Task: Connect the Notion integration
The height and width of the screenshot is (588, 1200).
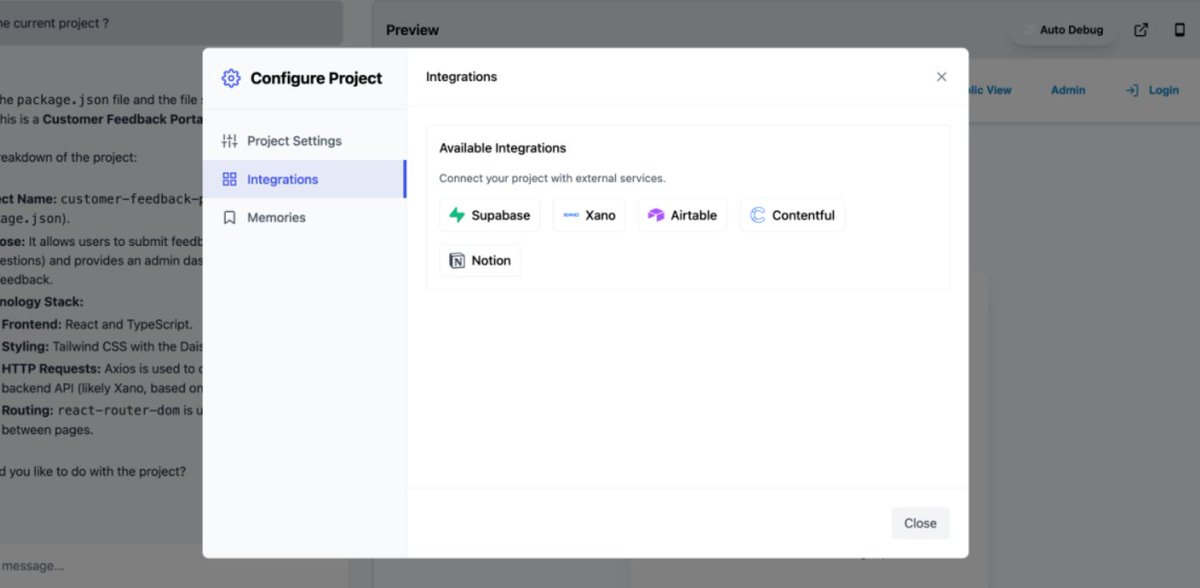Action: pyautogui.click(x=480, y=260)
